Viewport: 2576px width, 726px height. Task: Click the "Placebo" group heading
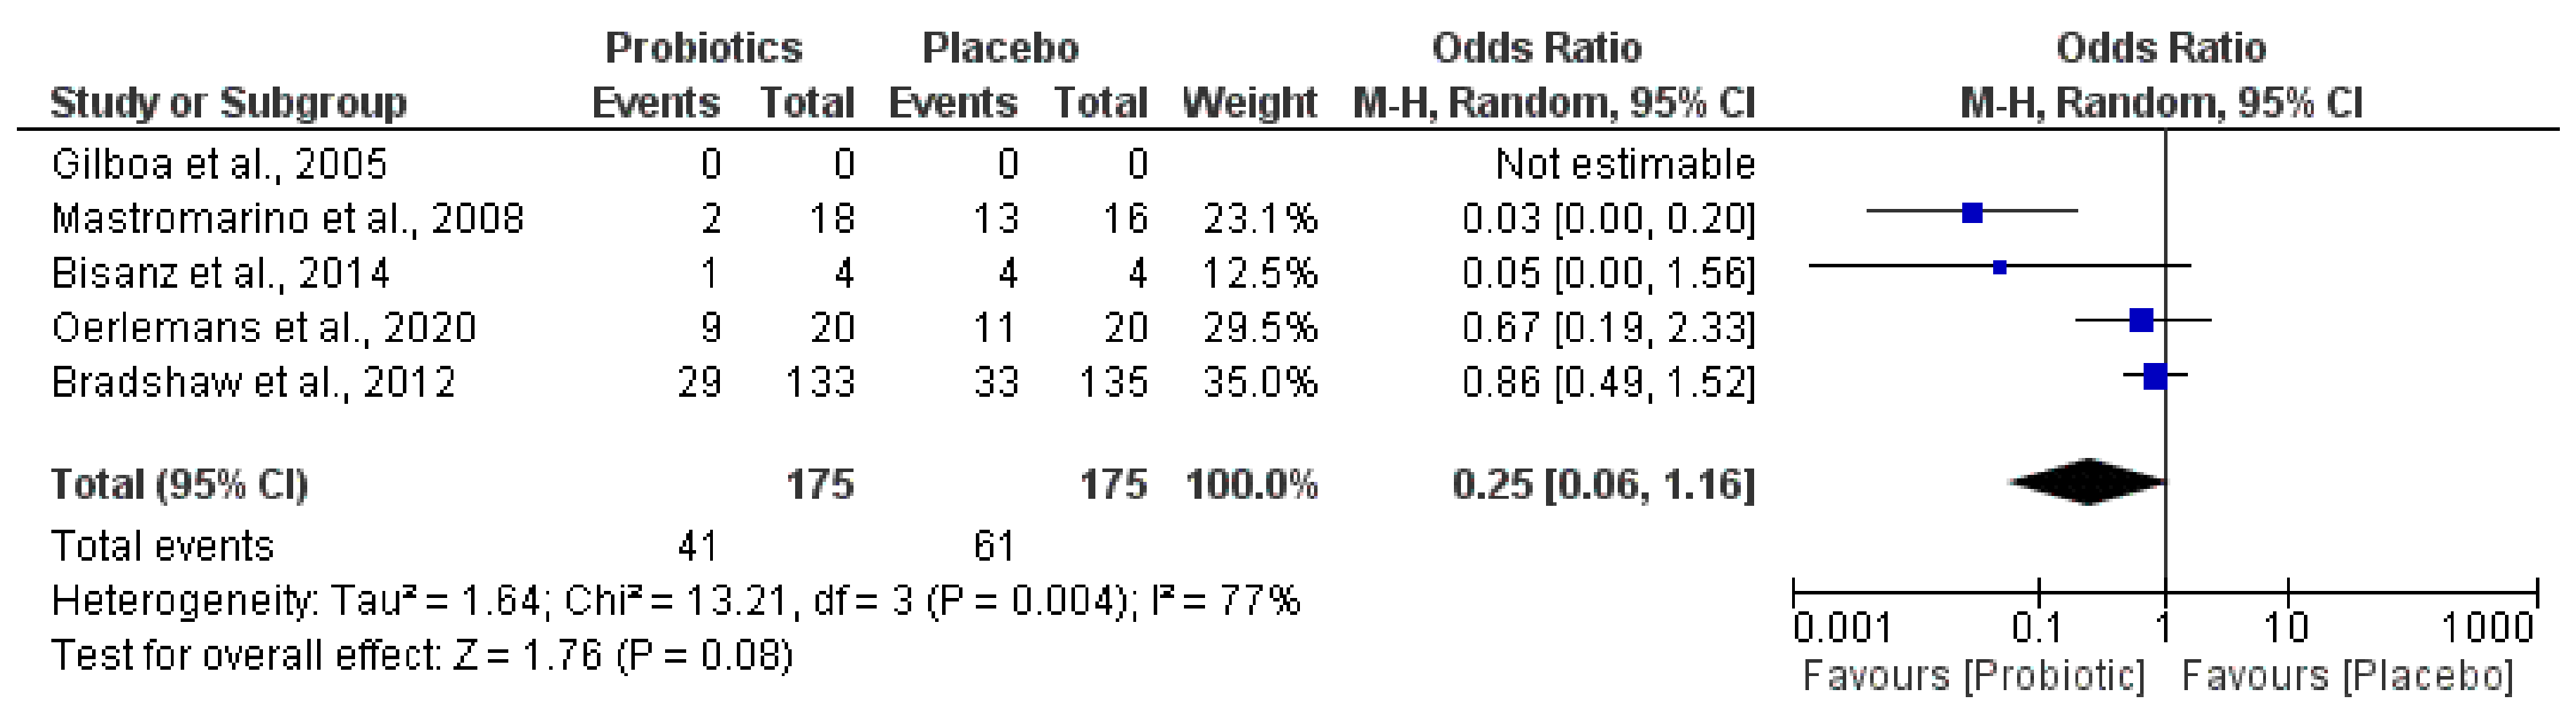1000,48
